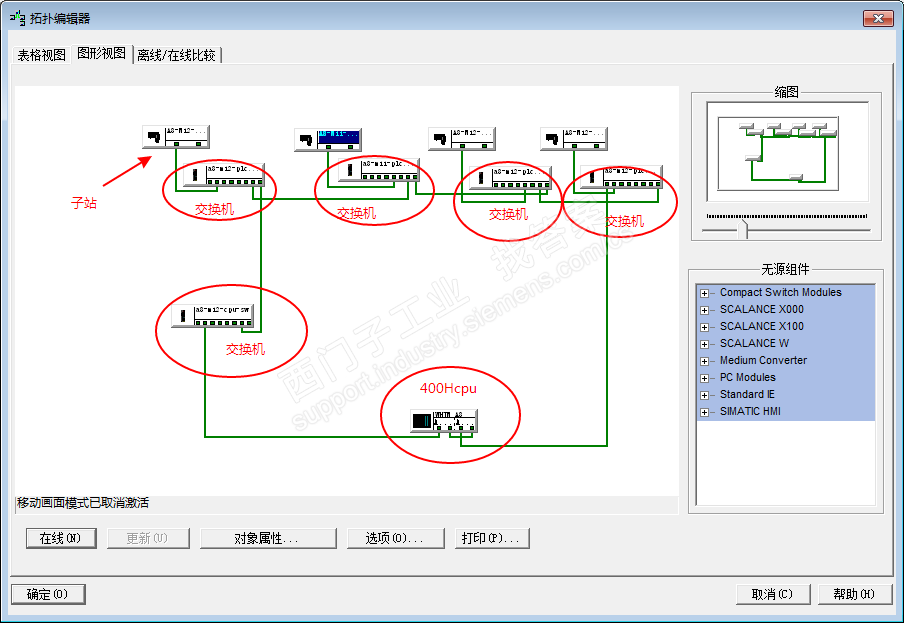Viewport: 904px width, 623px height.
Task: Expand the SIMATIC HMI node
Action: pos(704,412)
